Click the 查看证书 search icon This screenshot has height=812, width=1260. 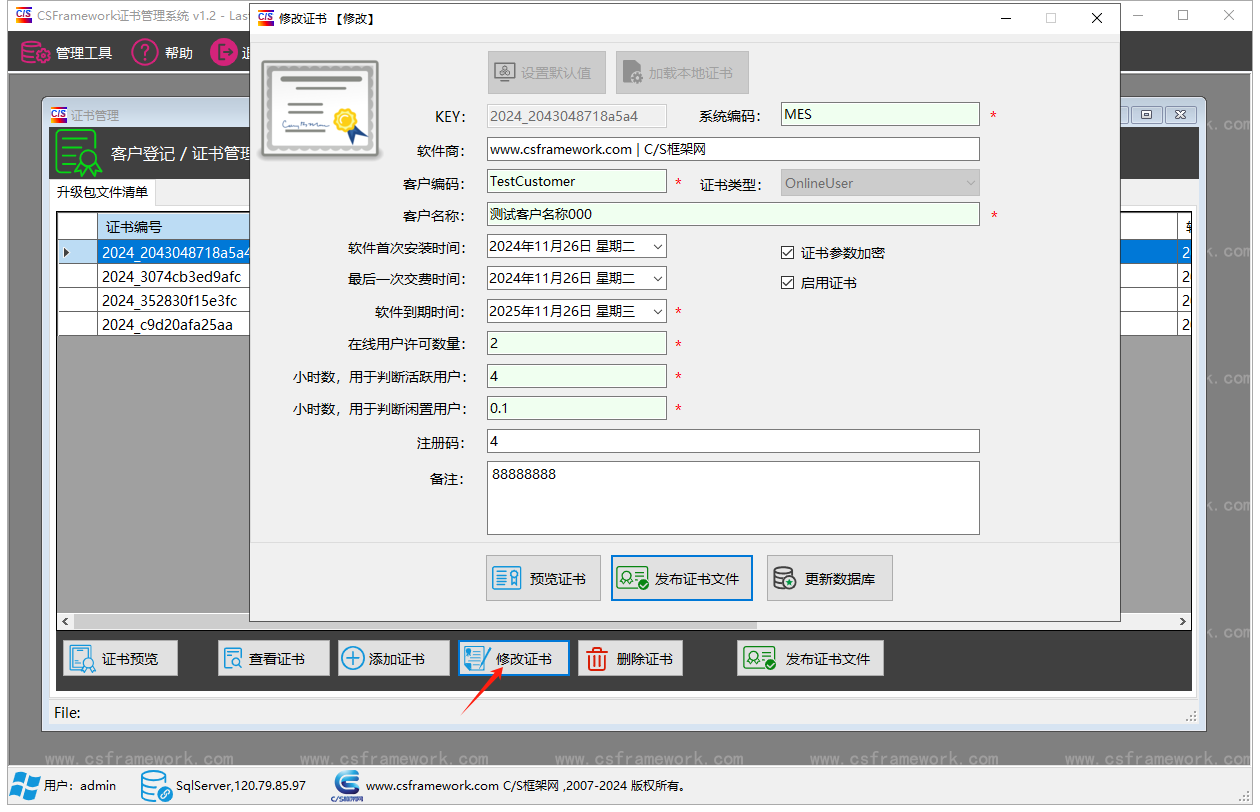point(234,658)
